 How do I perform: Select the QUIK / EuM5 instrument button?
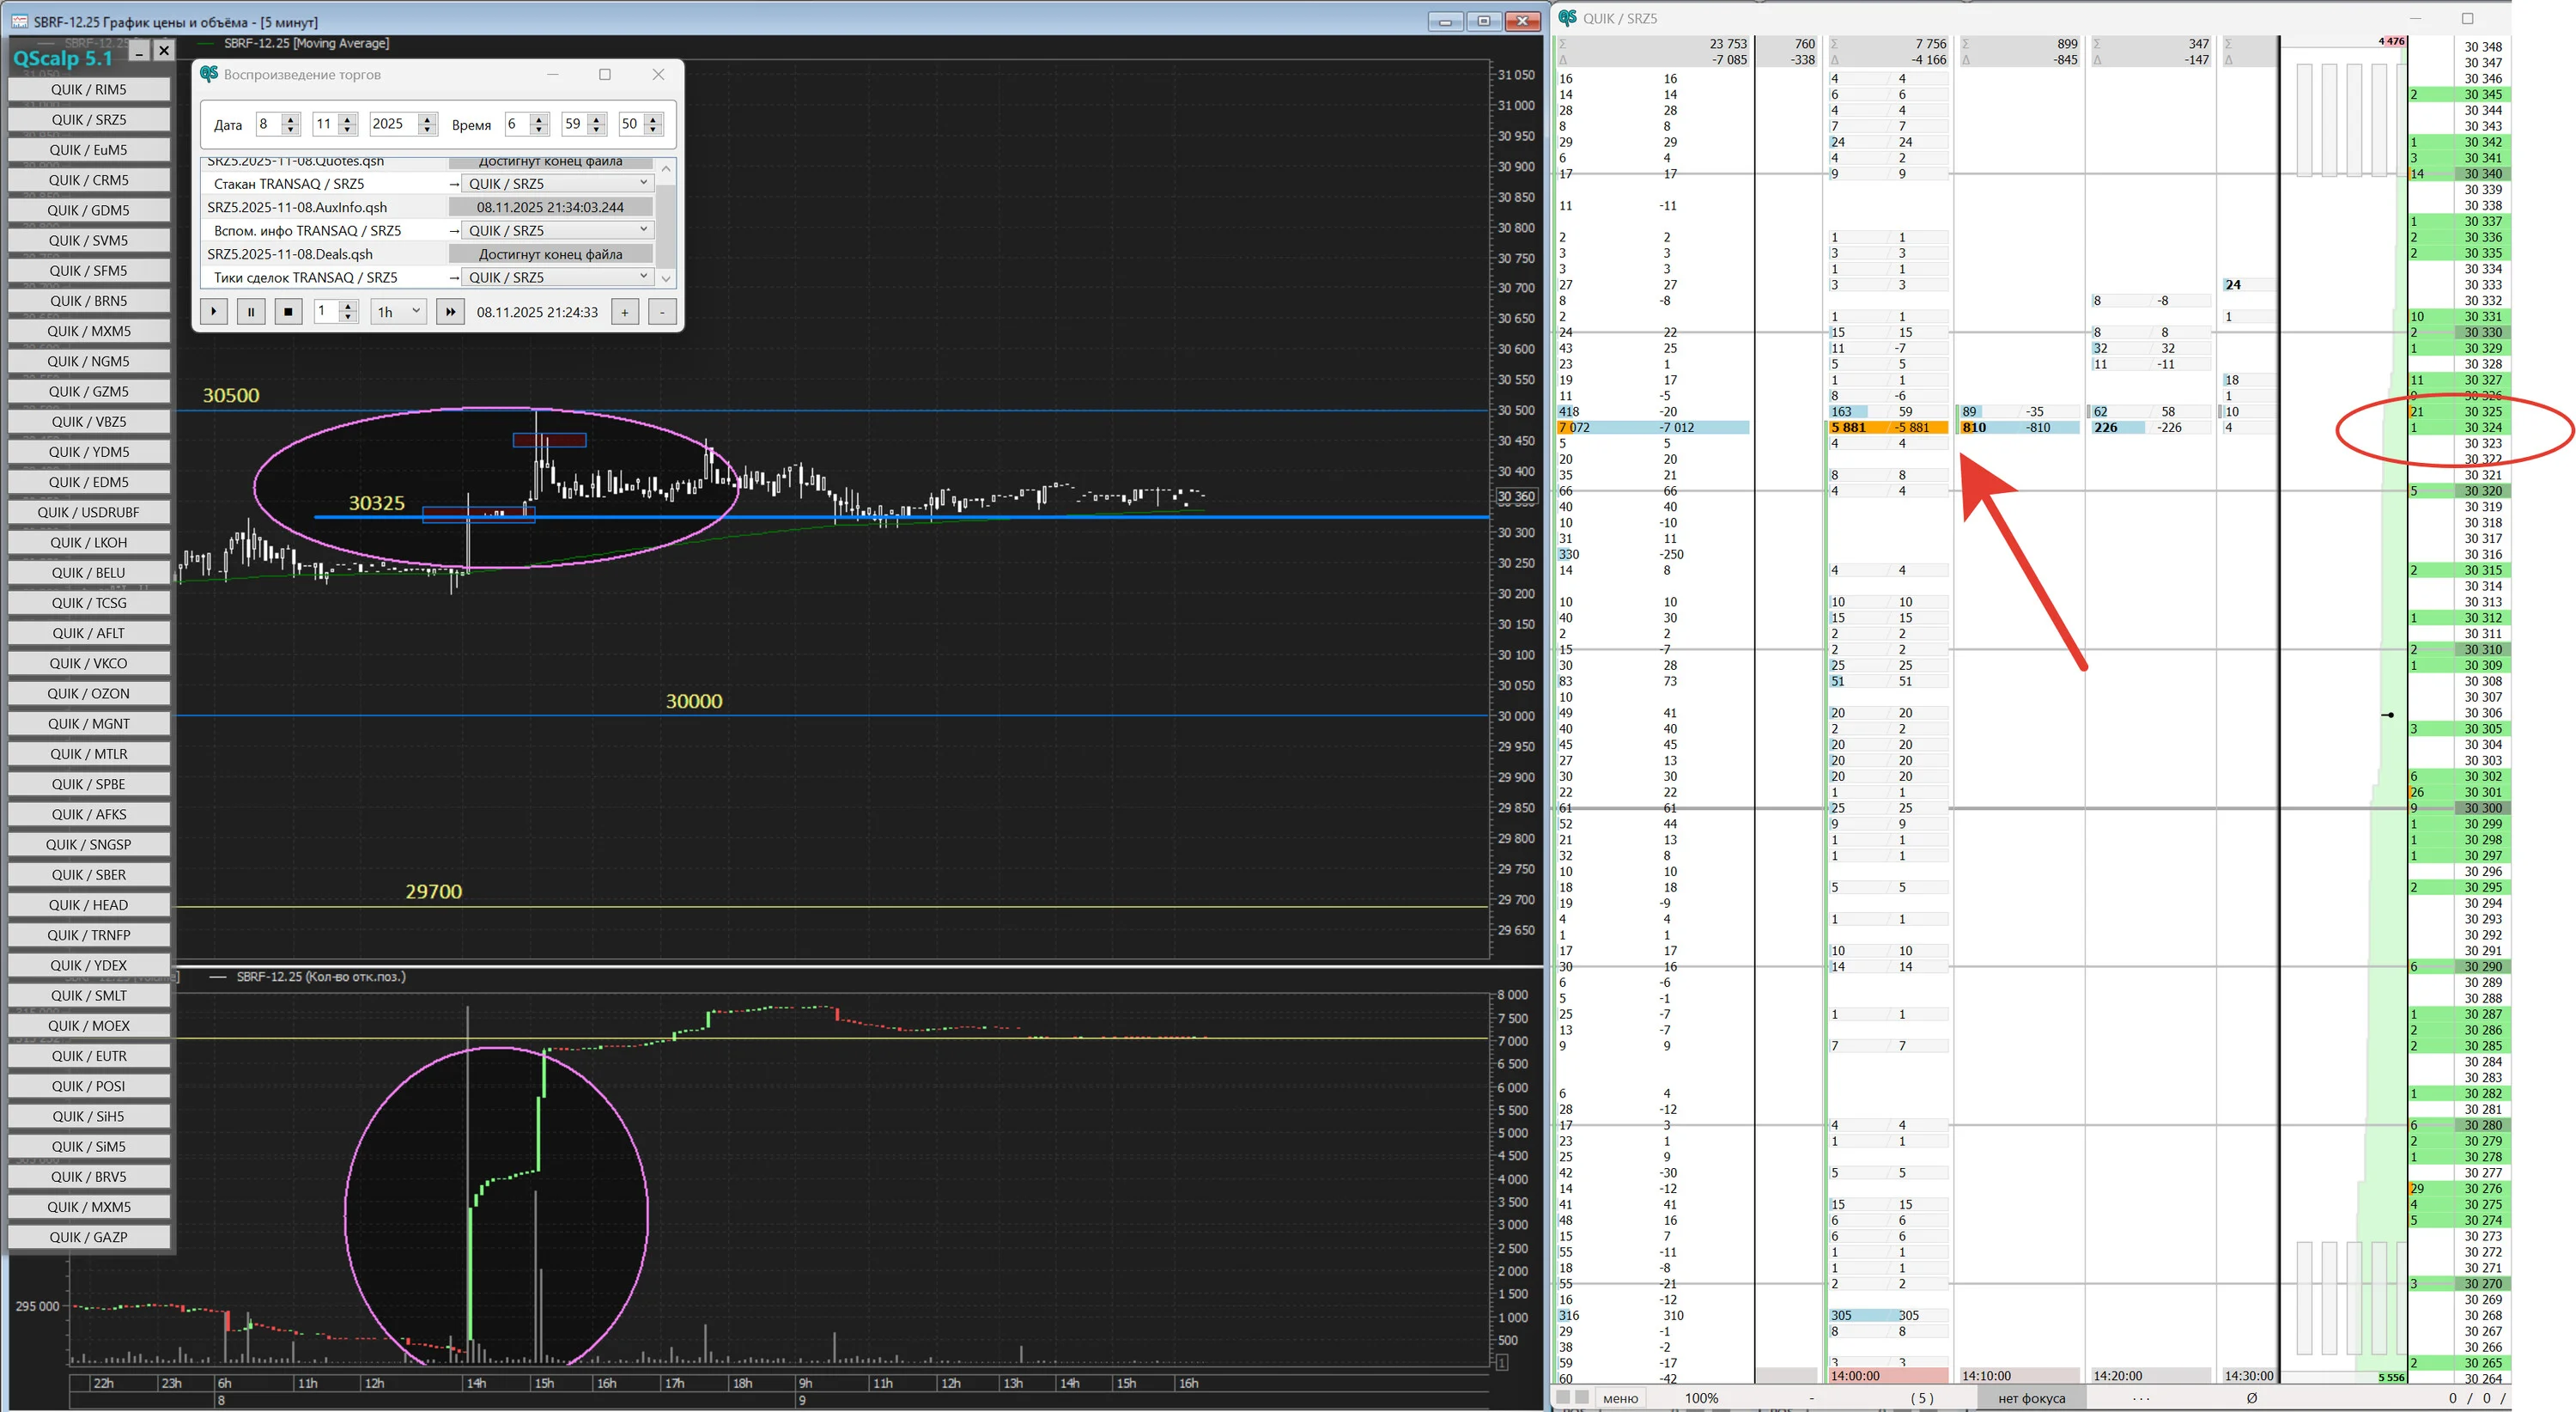pos(89,150)
